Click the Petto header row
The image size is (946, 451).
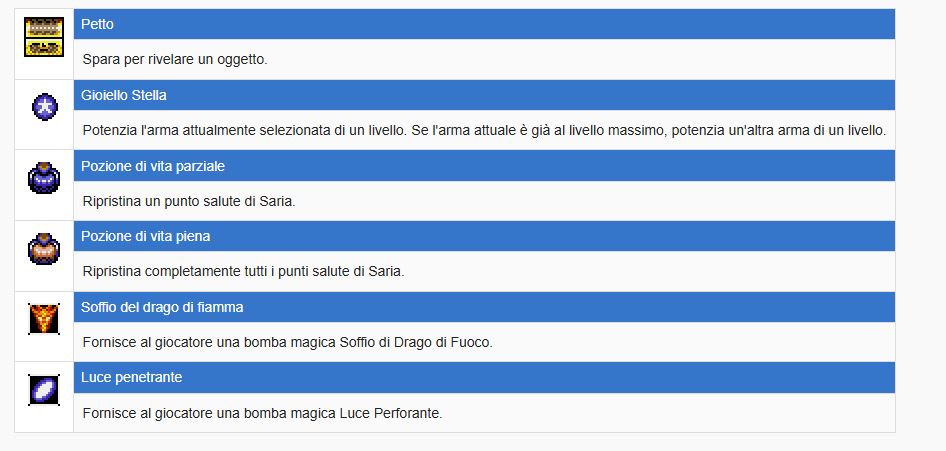[484, 24]
